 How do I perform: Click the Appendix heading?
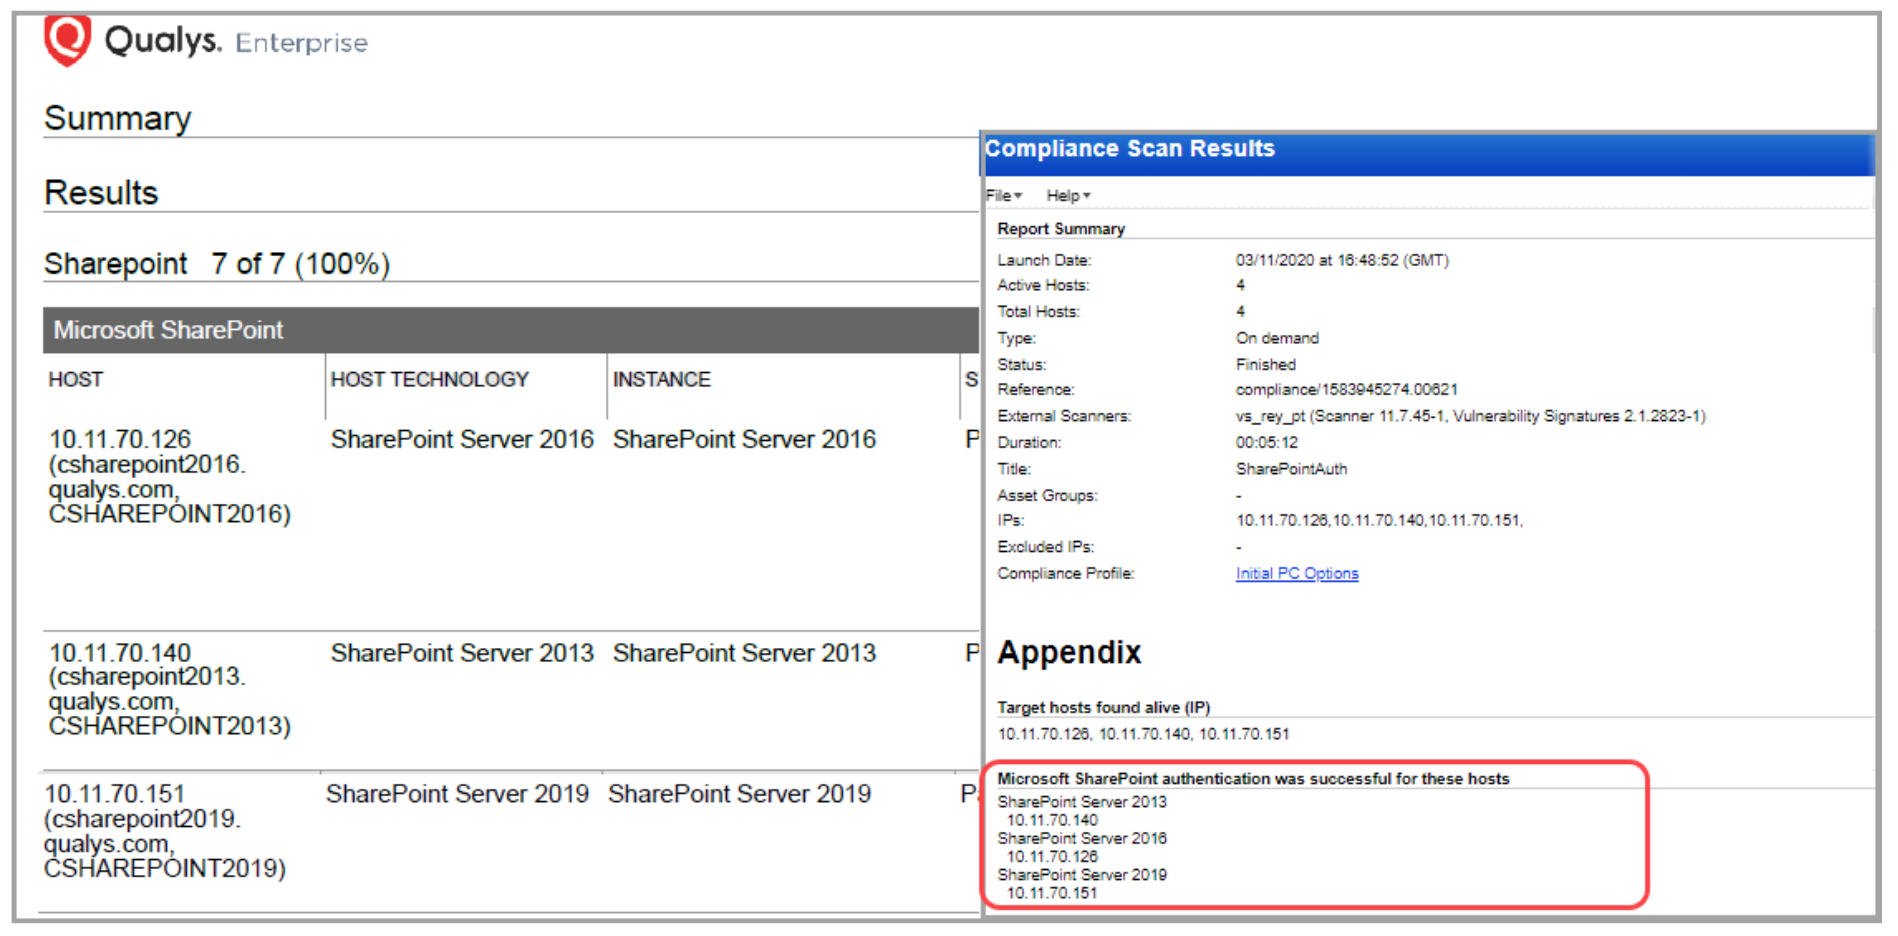click(x=1069, y=652)
